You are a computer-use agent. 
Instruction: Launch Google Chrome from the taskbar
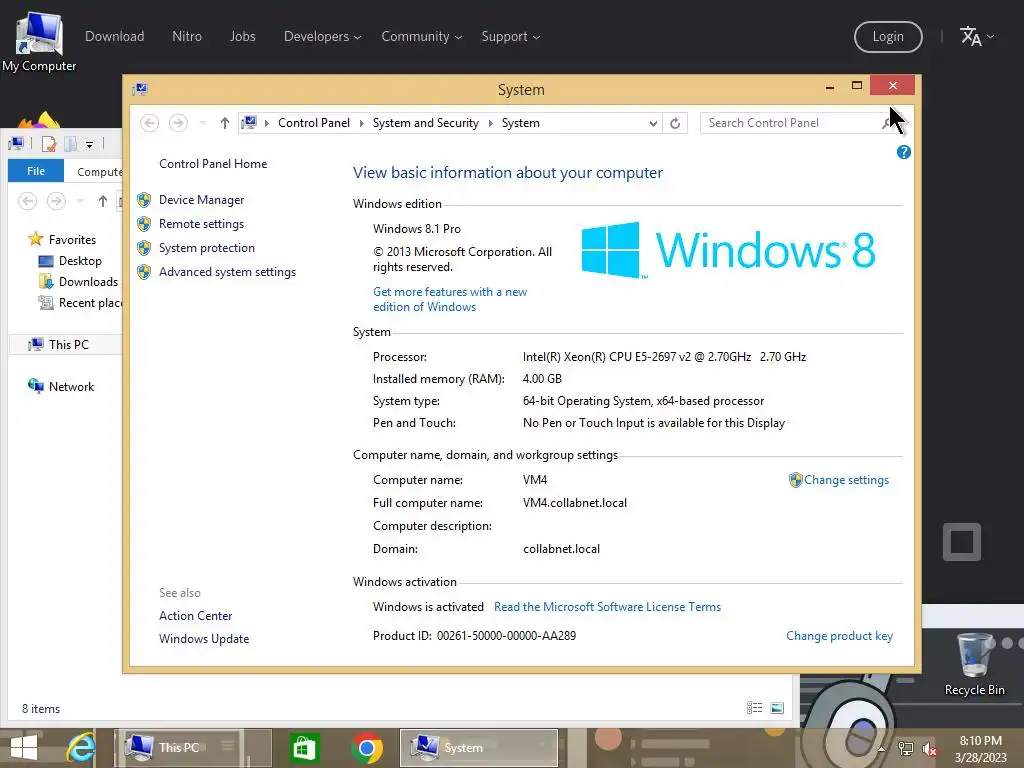click(x=366, y=748)
